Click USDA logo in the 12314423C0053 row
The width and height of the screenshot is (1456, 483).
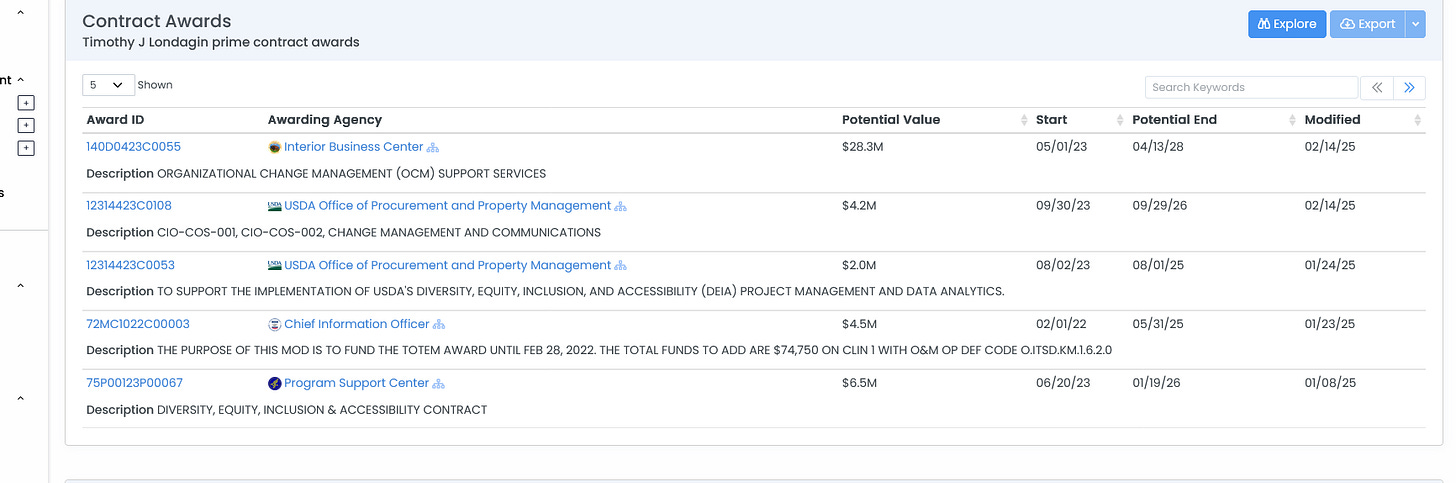[x=275, y=265]
